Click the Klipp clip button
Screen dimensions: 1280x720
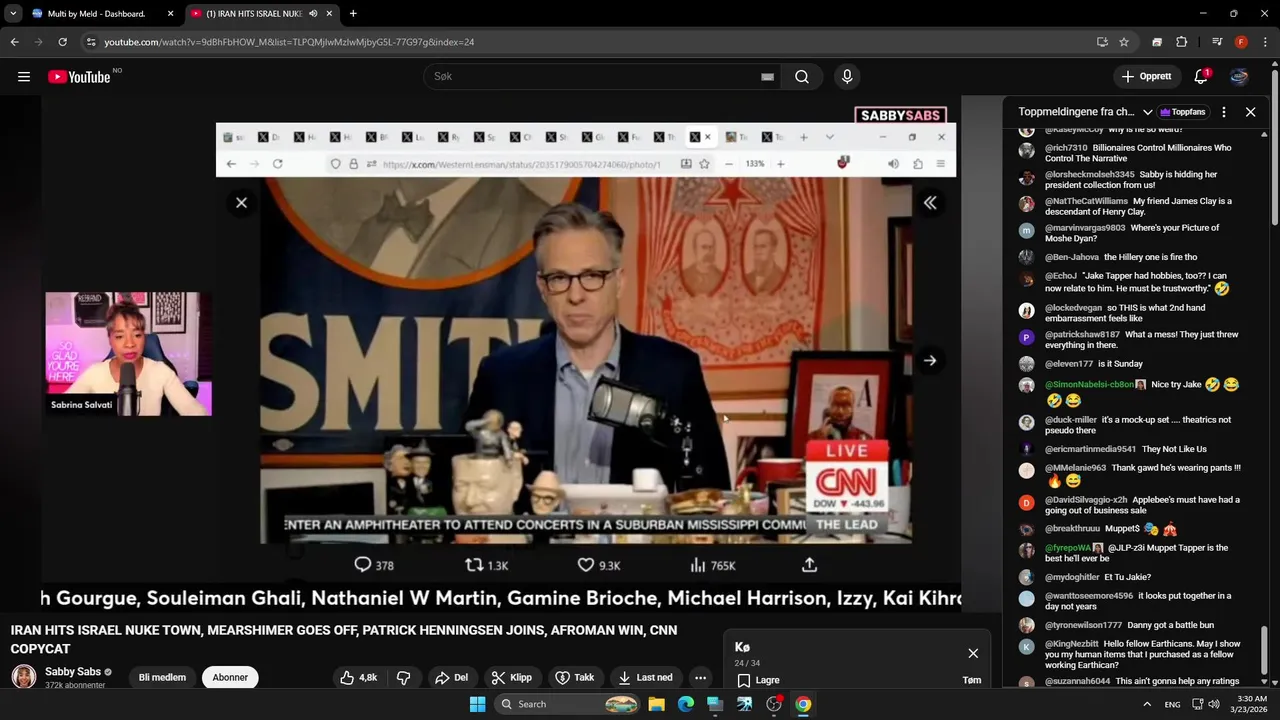[511, 677]
